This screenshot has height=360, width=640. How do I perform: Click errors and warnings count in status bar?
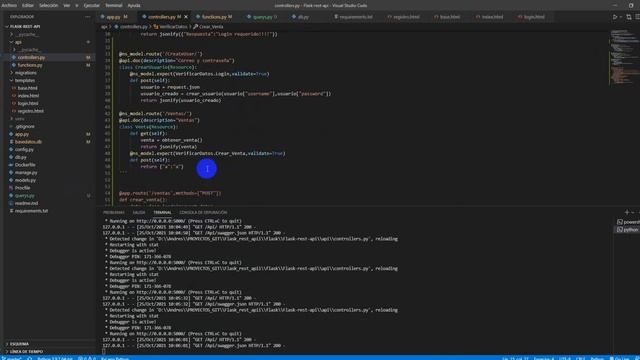point(87,358)
